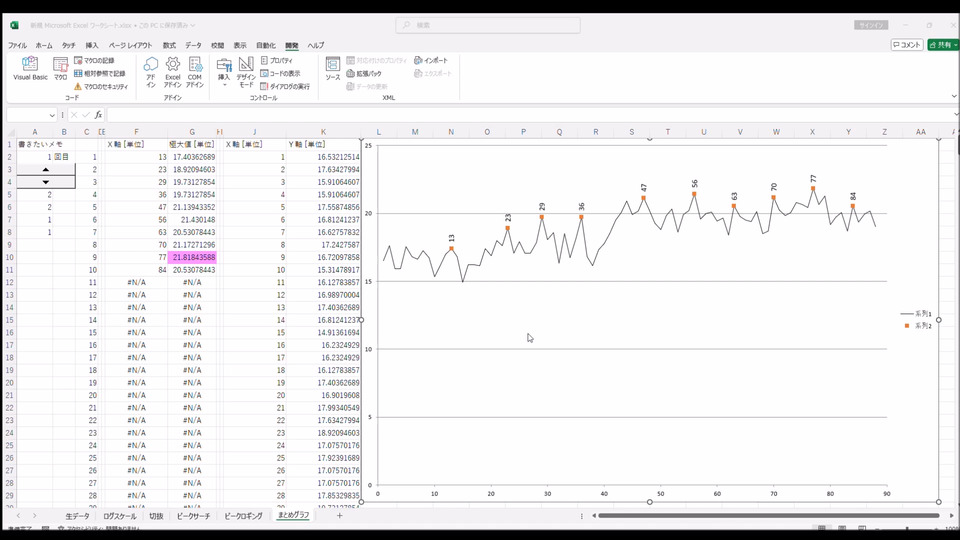Select the 極大値 [単位] header cell
The height and width of the screenshot is (540, 960).
point(192,144)
